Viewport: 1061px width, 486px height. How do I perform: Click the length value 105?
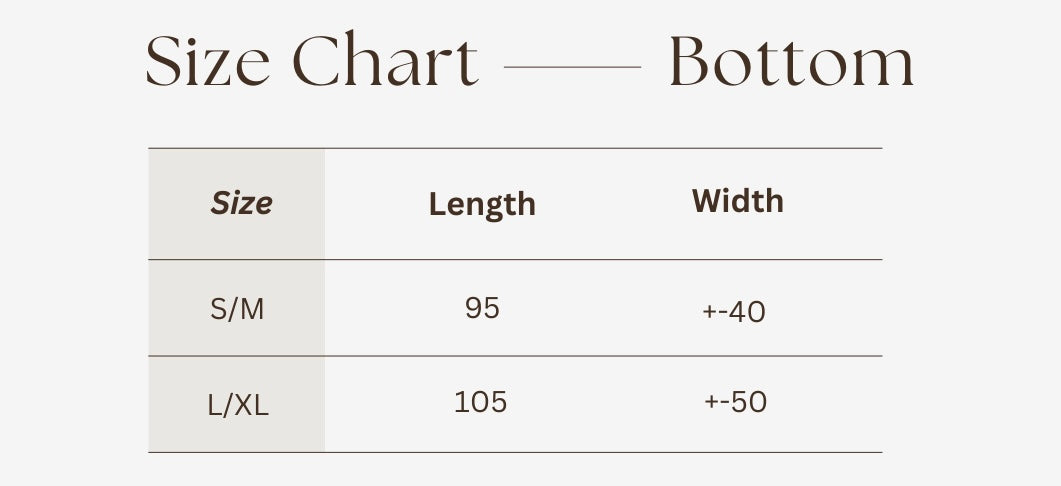481,402
